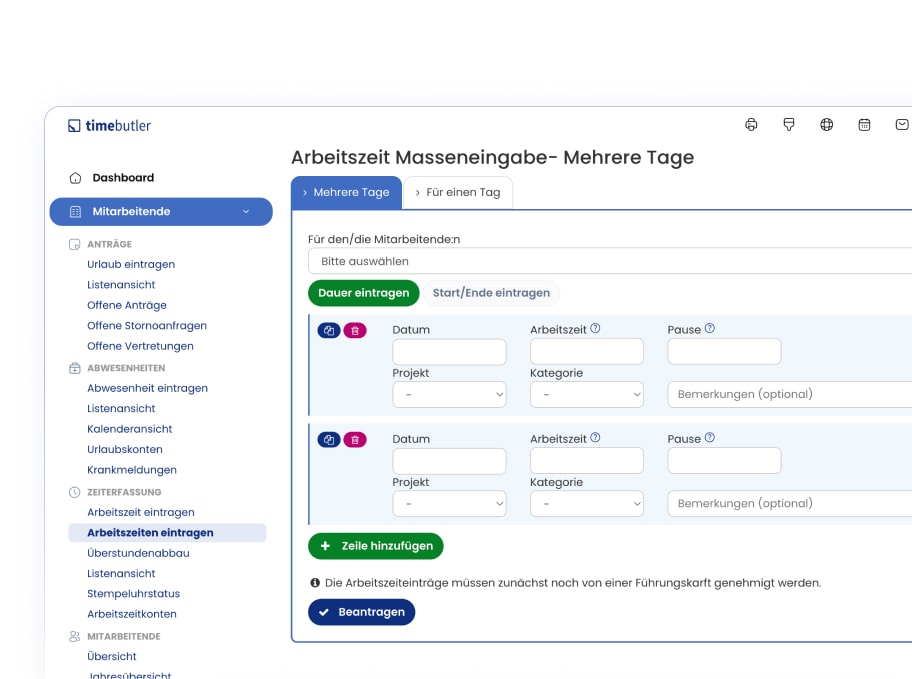Duplicate the first work time row
This screenshot has width=912, height=679.
coord(329,330)
